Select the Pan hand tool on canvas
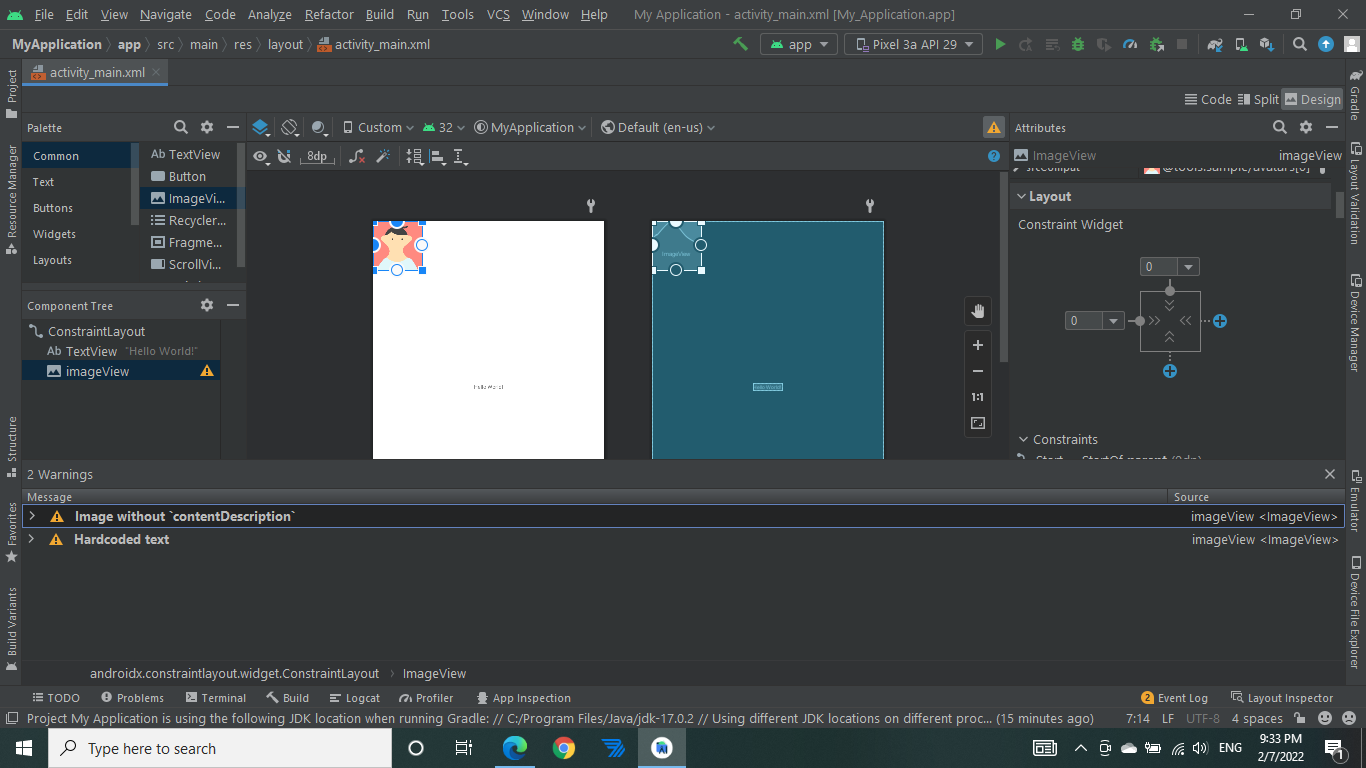 pos(978,311)
